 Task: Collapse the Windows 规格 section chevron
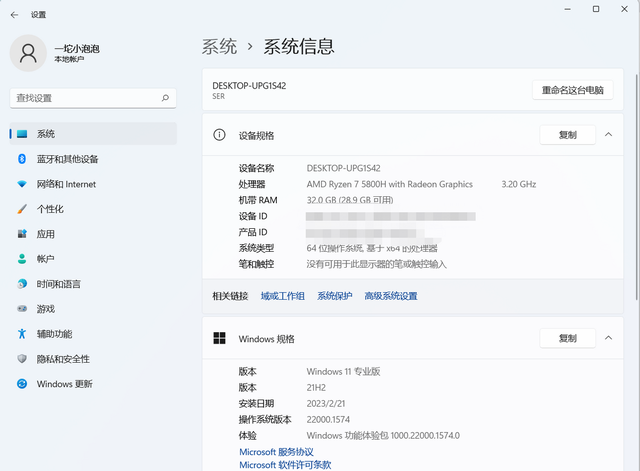pyautogui.click(x=608, y=339)
